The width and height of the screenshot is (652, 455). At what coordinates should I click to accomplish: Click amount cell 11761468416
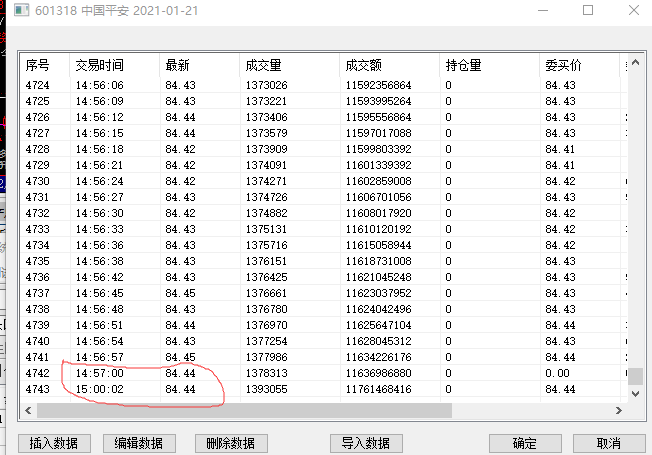378,390
